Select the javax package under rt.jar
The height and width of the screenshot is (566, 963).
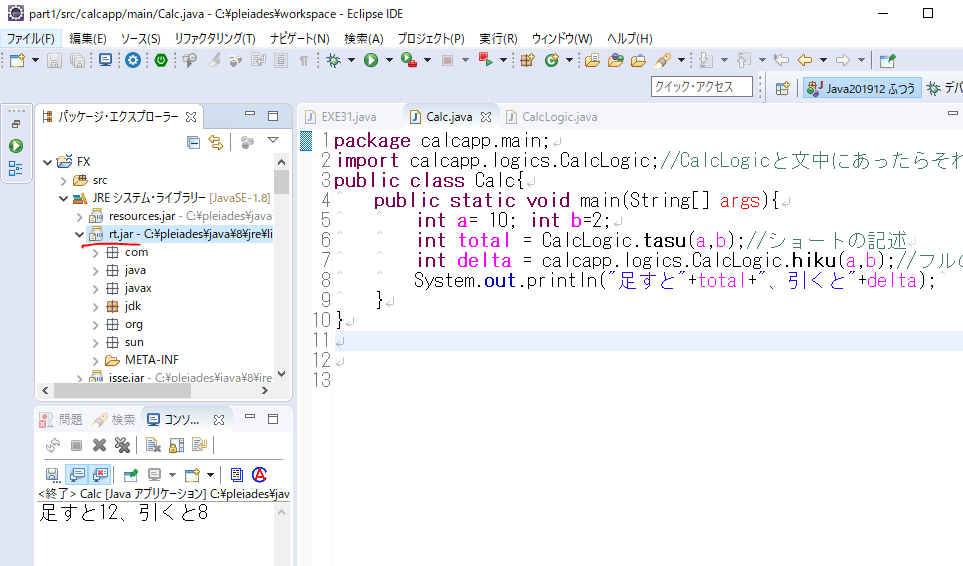pos(138,288)
